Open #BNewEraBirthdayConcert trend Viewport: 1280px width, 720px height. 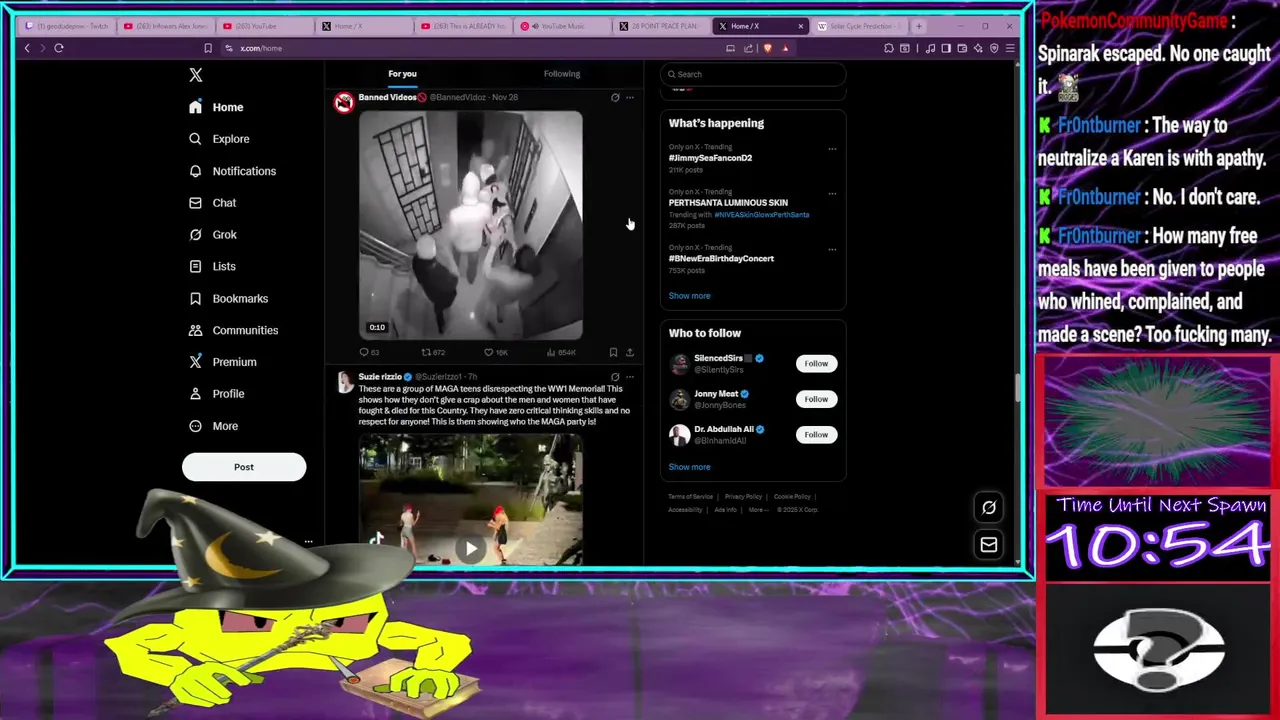(x=721, y=259)
